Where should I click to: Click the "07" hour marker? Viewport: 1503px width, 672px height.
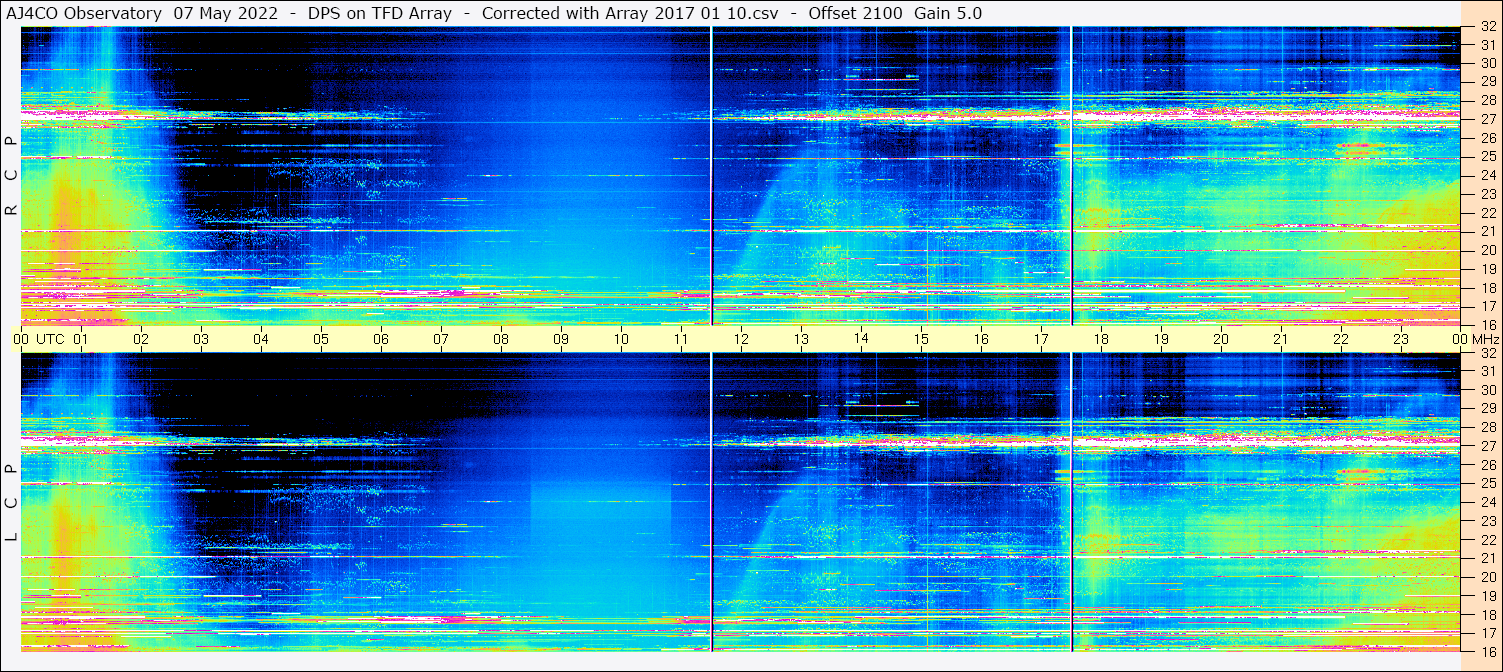441,339
